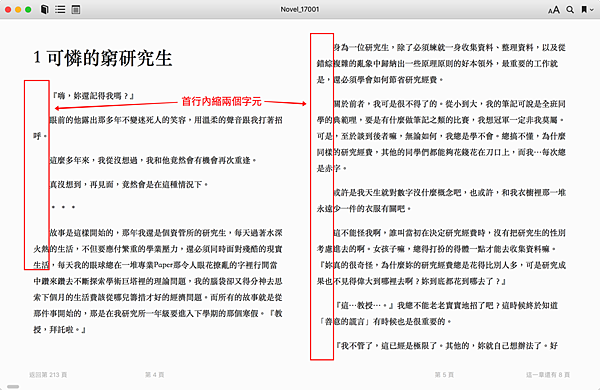Click the horizontal scrollbar thumb at bottom left
The height and width of the screenshot is (390, 600).
pos(13,387)
